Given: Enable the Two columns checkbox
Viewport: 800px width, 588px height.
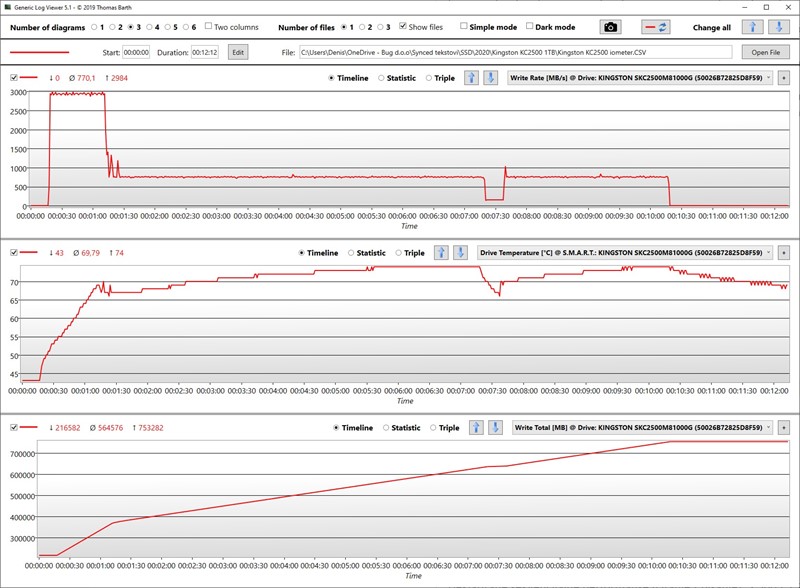Looking at the screenshot, I should pyautogui.click(x=208, y=26).
